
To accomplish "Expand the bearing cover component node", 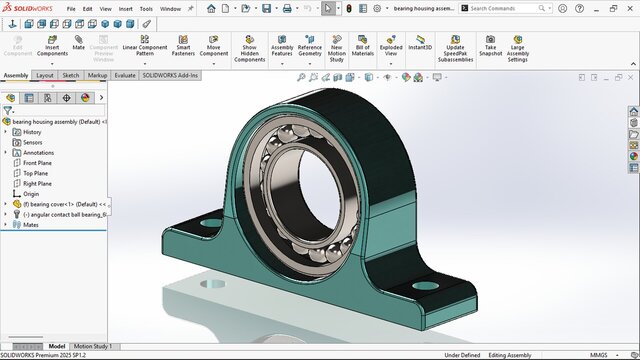I will 6,204.
